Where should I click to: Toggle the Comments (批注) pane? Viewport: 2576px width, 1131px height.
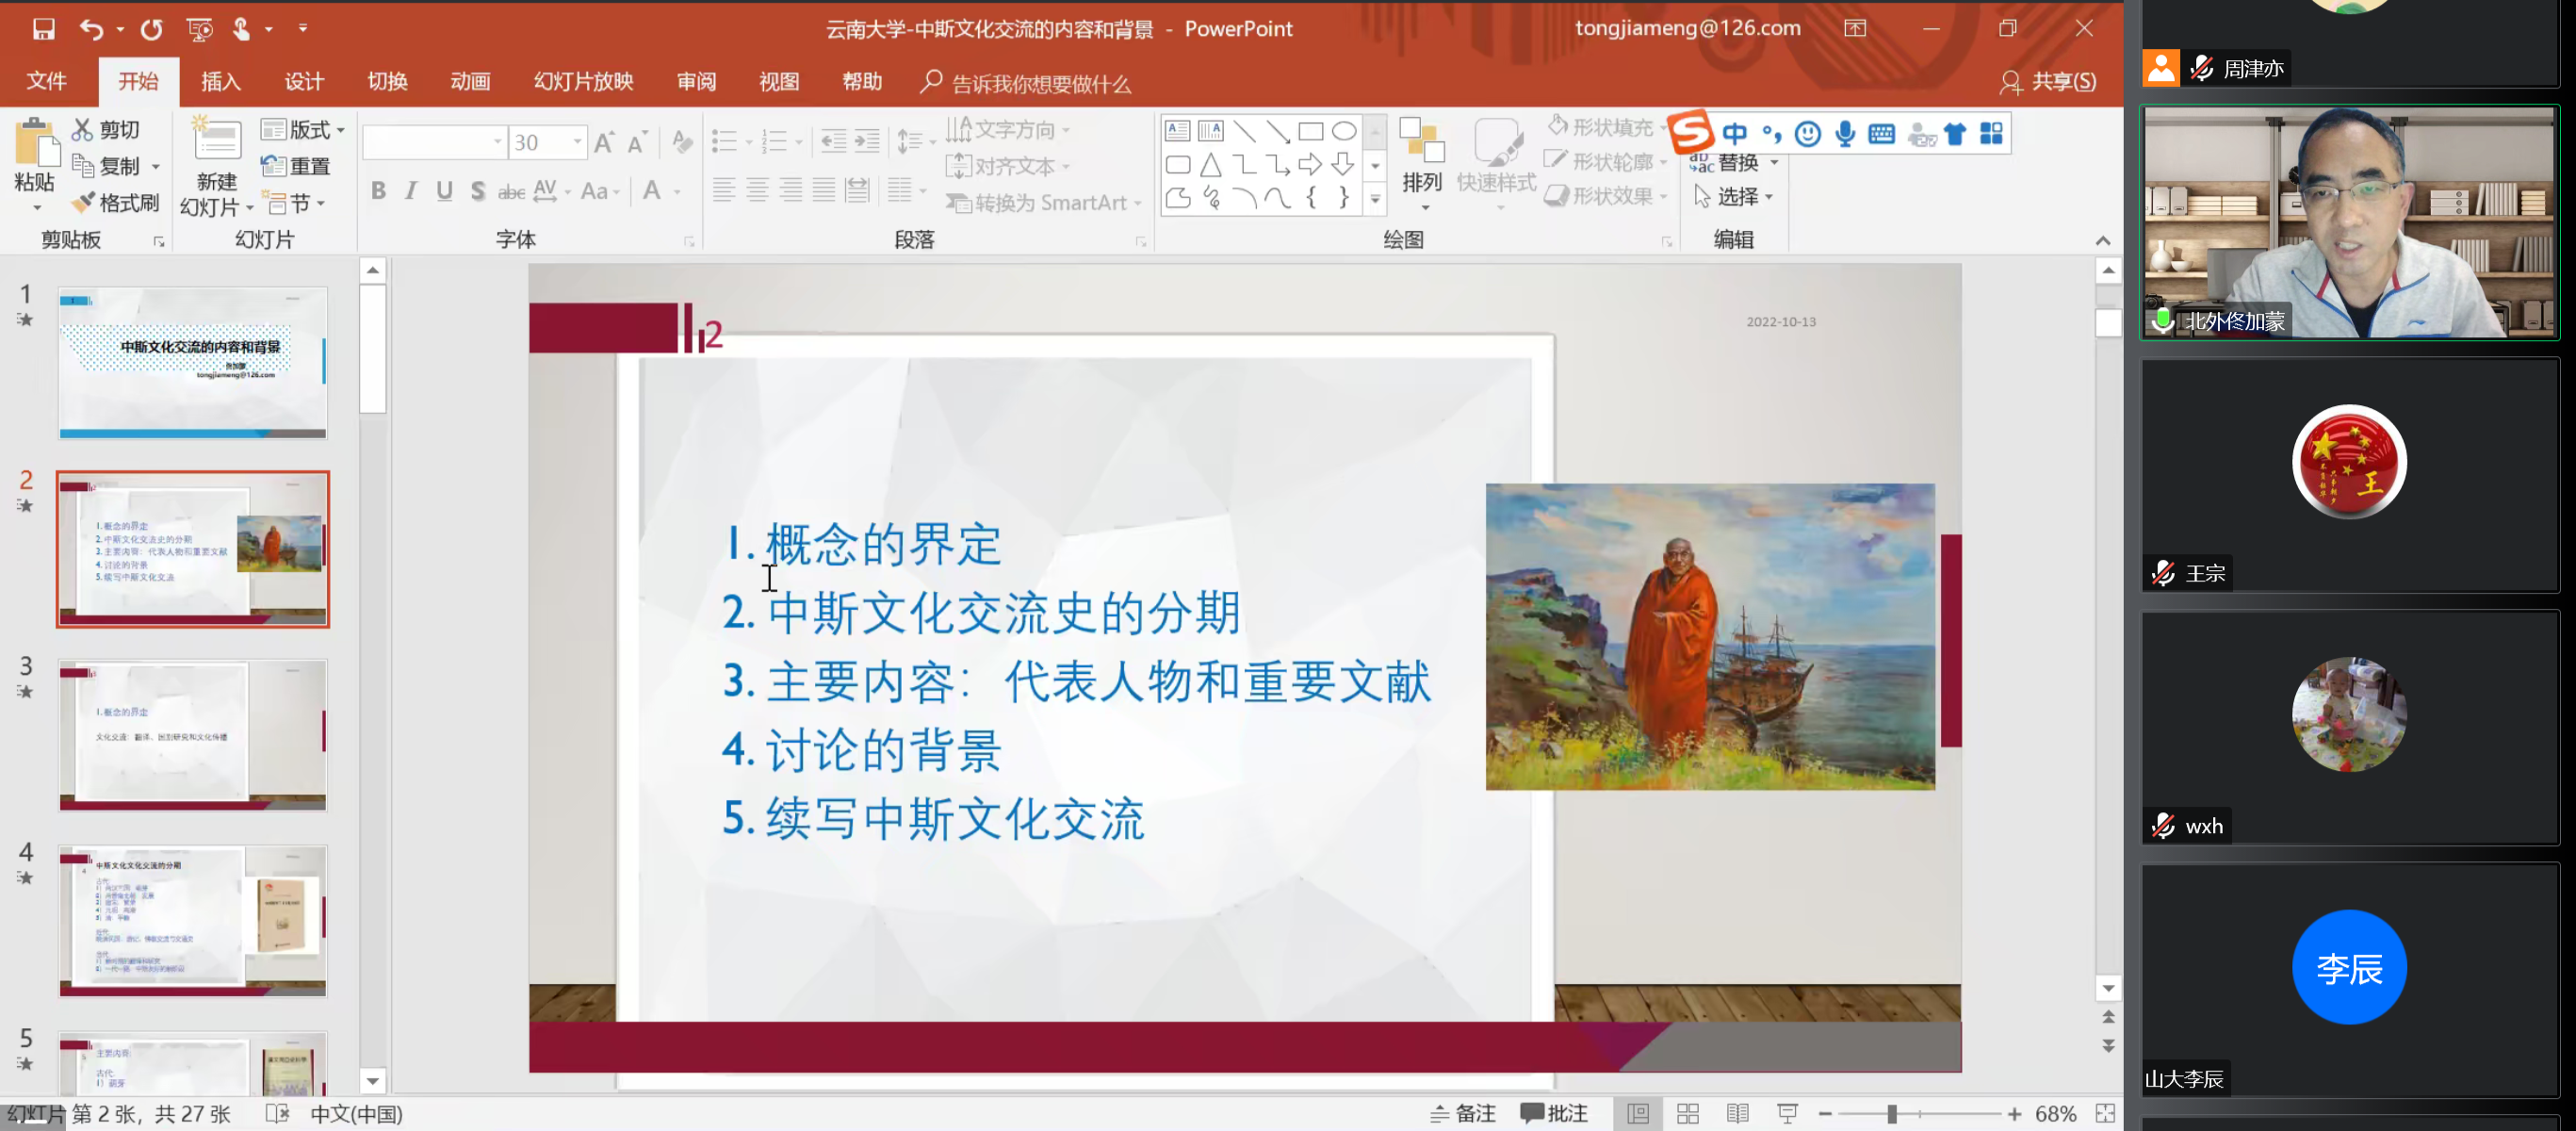1554,1113
